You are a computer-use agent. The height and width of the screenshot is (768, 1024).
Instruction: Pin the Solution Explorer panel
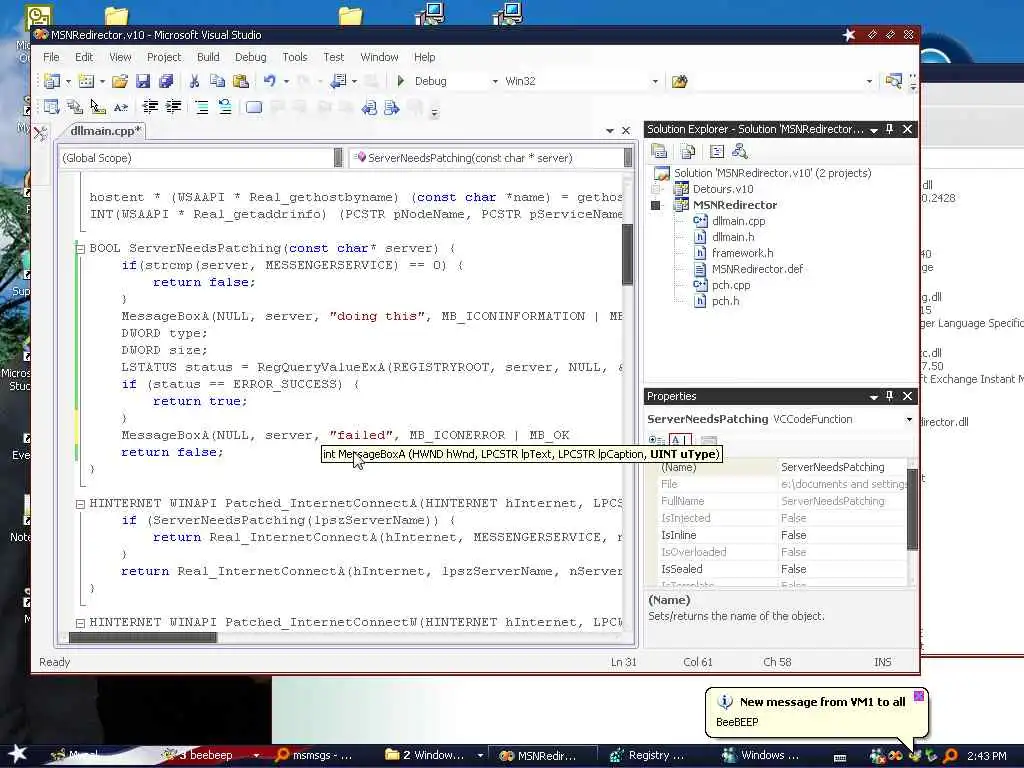point(889,129)
